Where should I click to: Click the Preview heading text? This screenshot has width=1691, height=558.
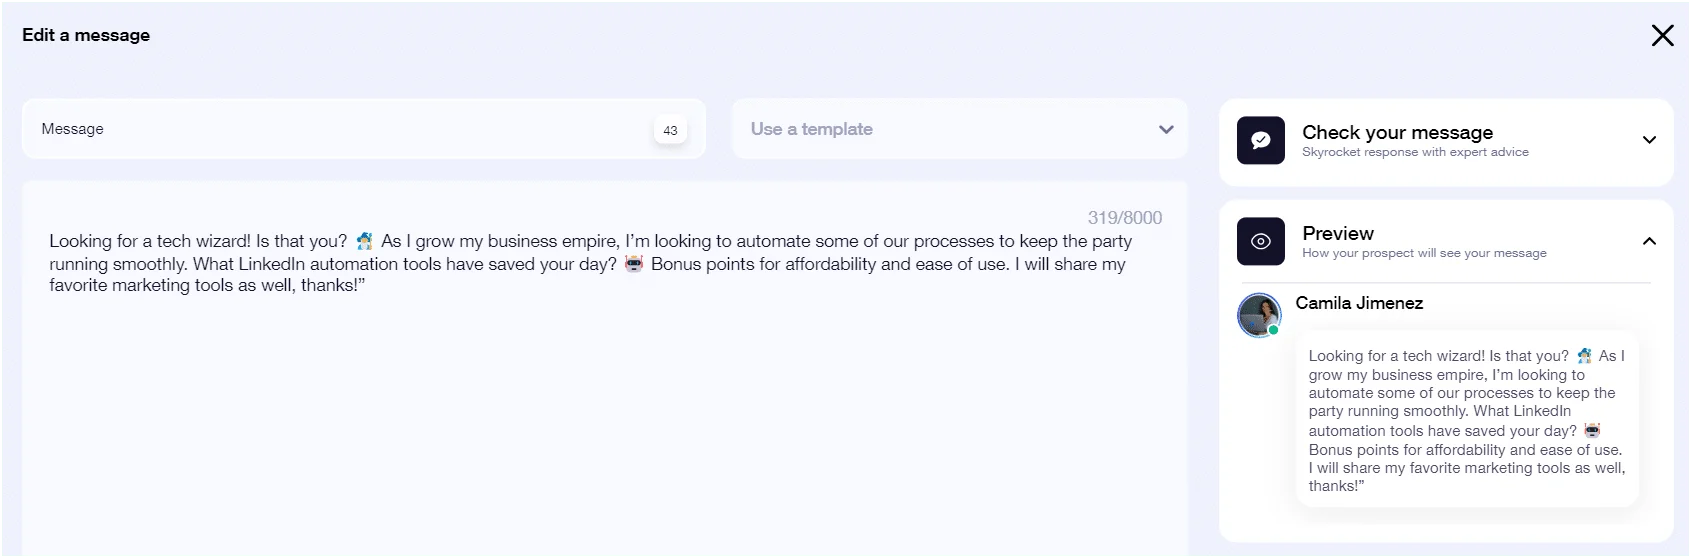click(1338, 233)
